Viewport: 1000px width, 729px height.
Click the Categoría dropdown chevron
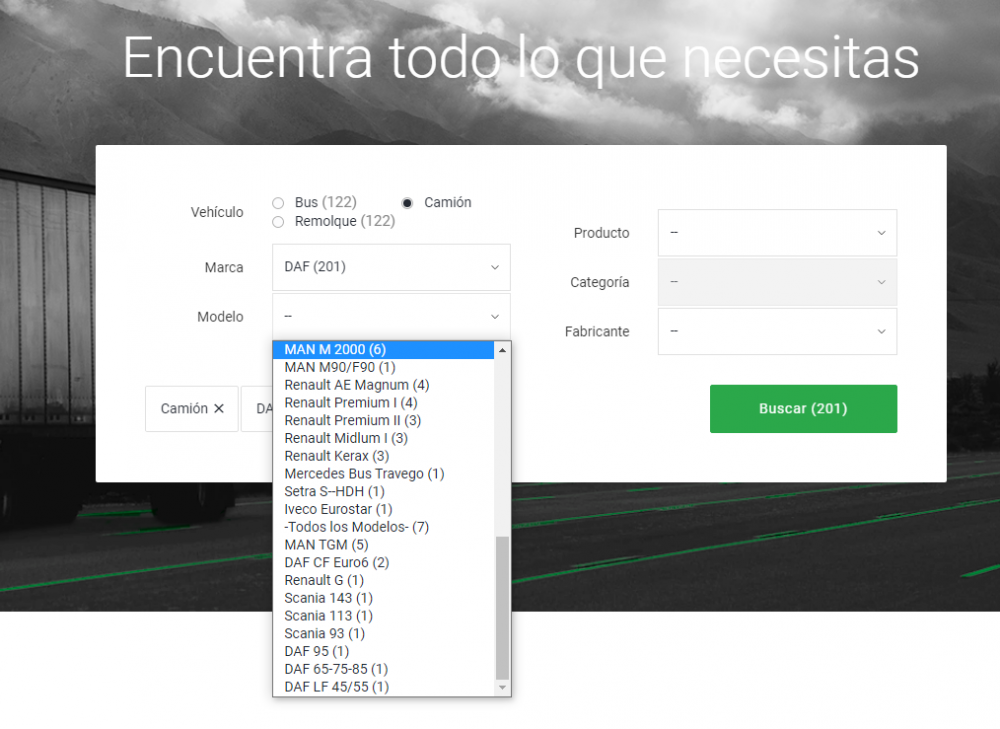(x=881, y=282)
